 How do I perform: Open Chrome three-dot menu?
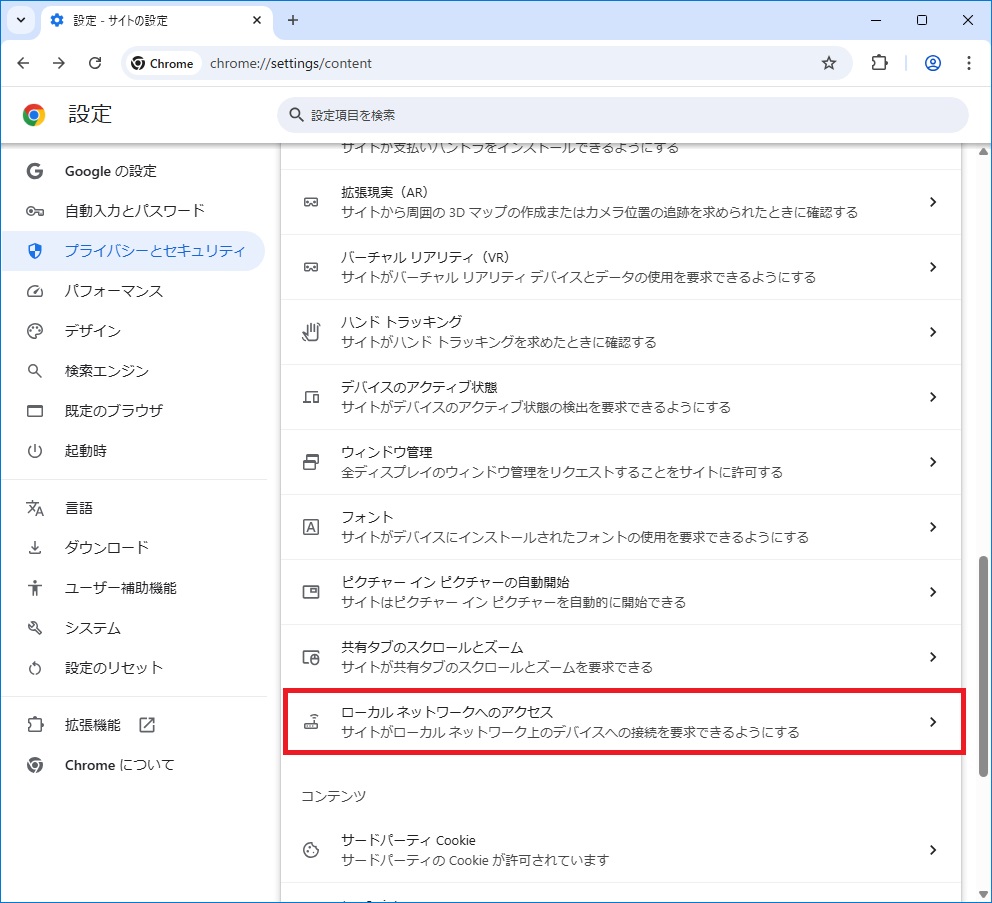pos(968,63)
